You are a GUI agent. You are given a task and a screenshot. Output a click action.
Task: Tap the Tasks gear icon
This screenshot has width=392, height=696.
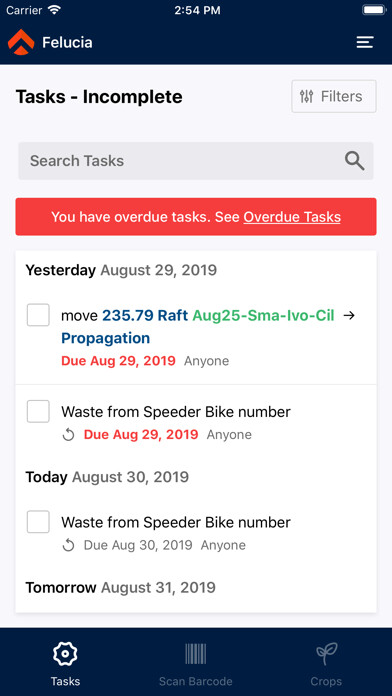pos(65,653)
